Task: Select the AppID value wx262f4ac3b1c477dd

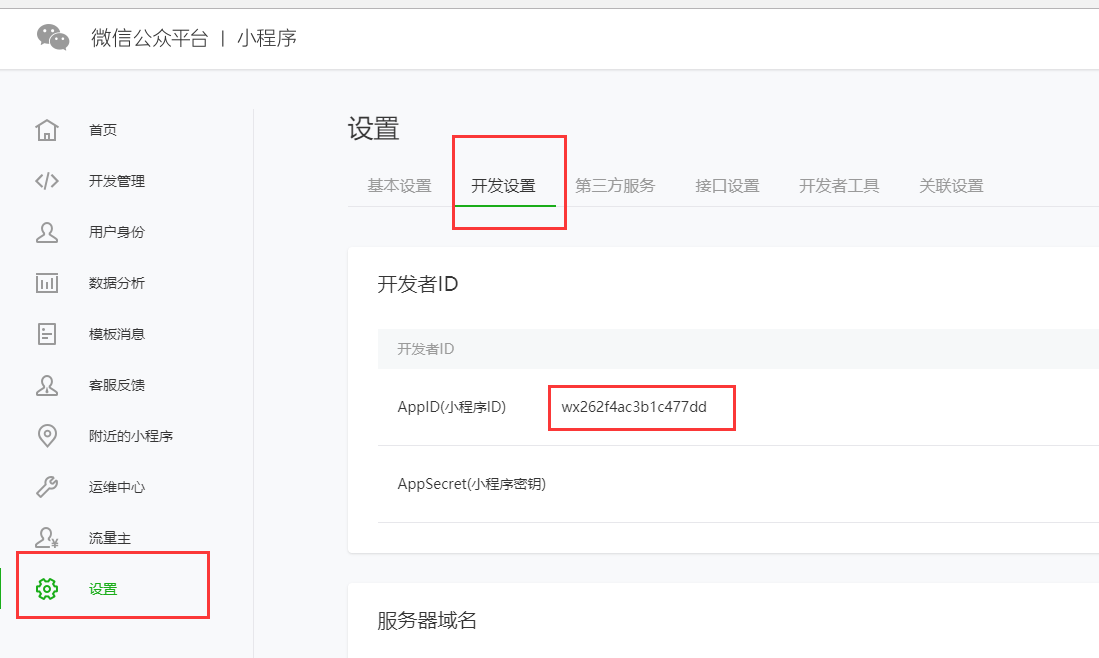Action: click(x=634, y=407)
